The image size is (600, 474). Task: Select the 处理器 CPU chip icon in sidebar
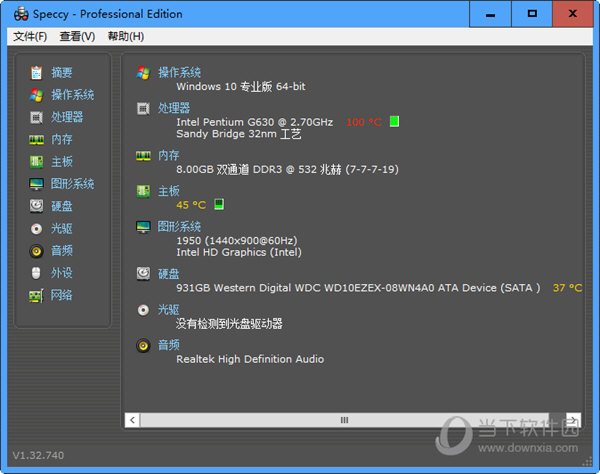(x=36, y=117)
